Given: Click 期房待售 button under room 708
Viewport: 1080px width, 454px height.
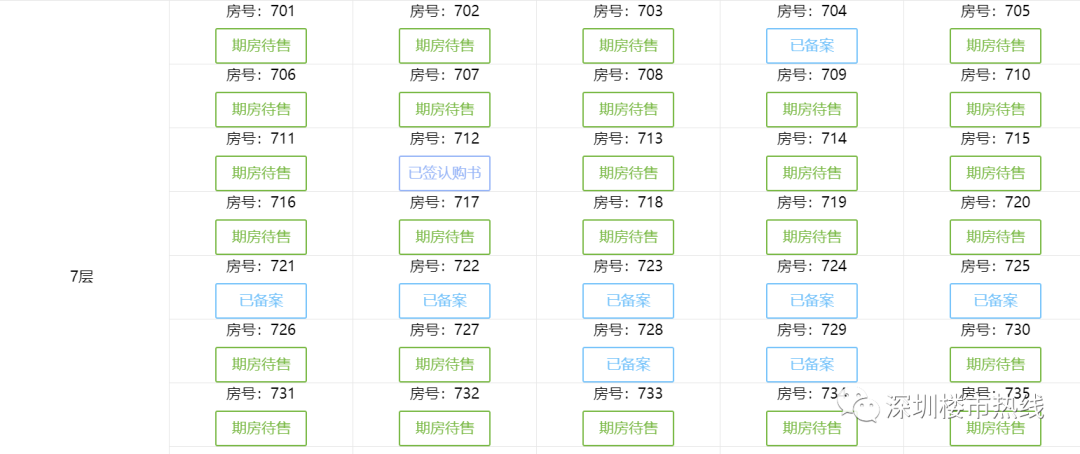Looking at the screenshot, I should (628, 110).
